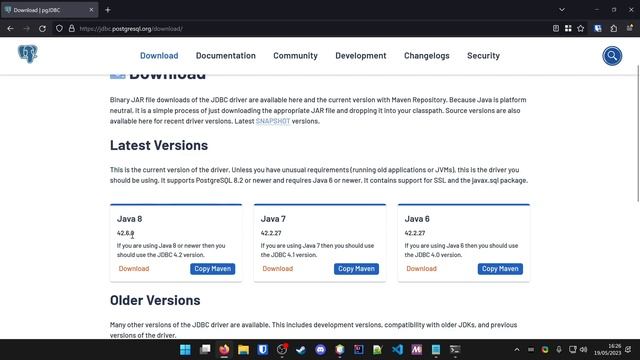
Task: Open Visual Studio Code from the taskbar
Action: (x=397, y=350)
